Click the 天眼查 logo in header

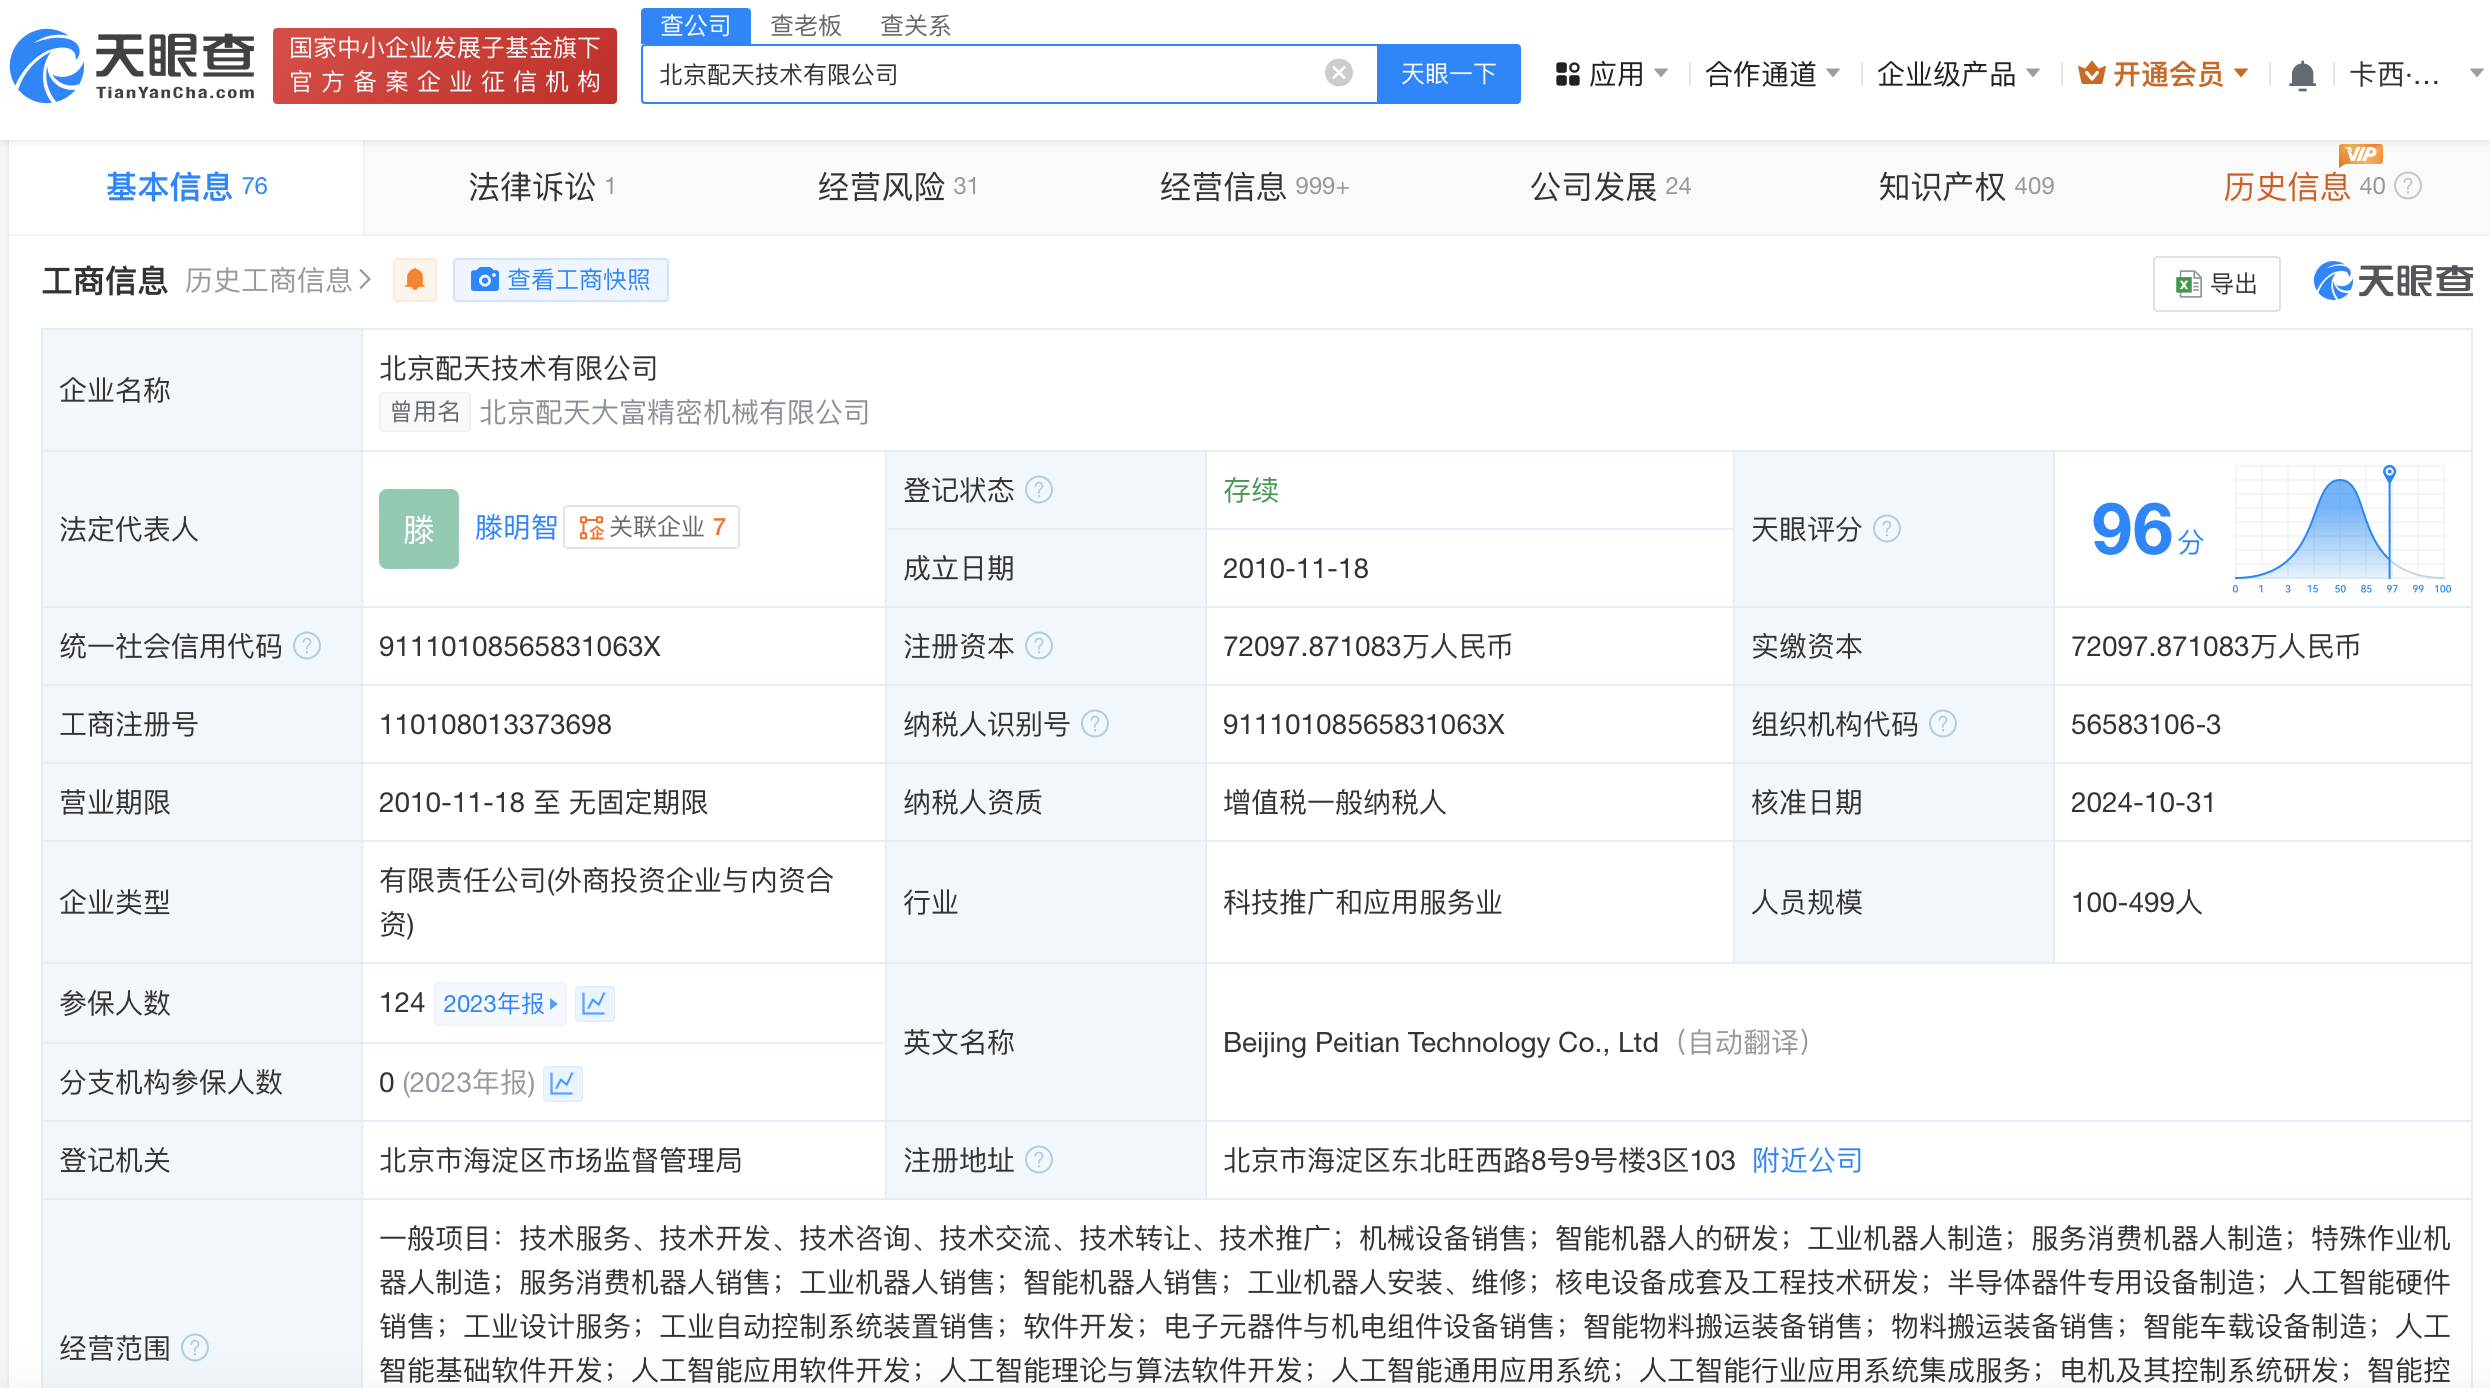pos(133,66)
